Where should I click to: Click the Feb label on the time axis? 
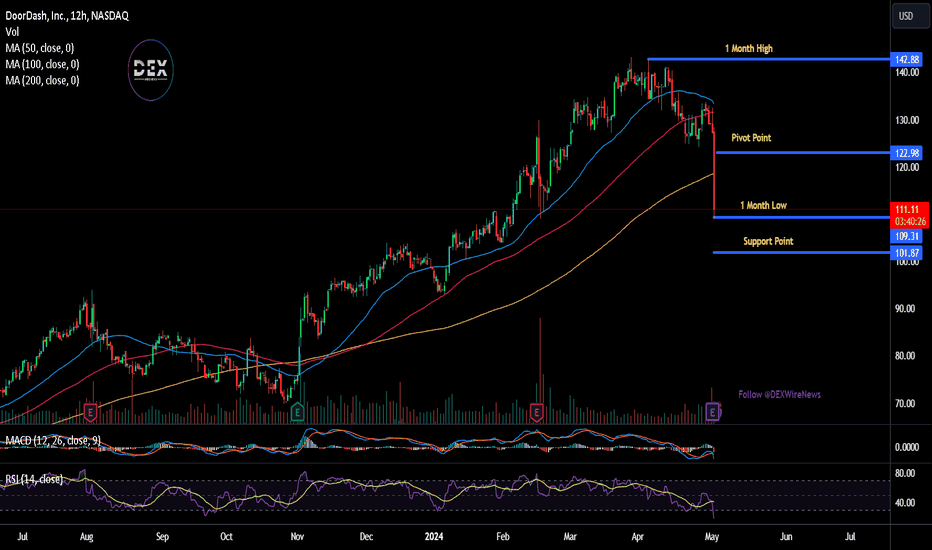click(x=503, y=537)
